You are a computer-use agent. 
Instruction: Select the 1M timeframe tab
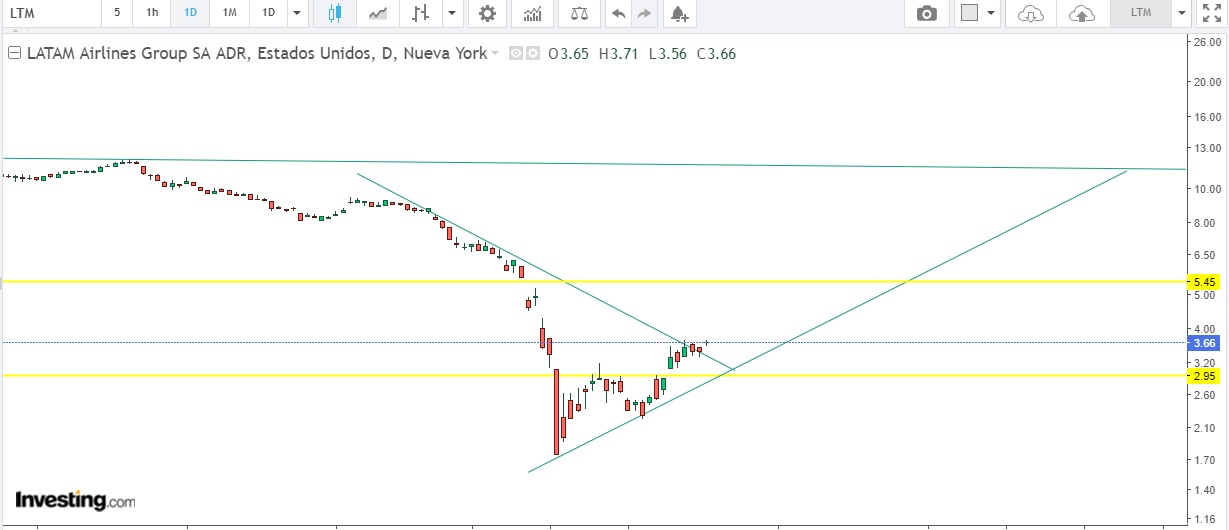click(x=230, y=13)
